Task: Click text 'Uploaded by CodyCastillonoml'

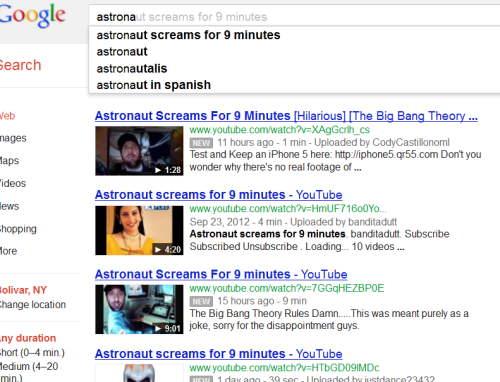Action: (382, 143)
